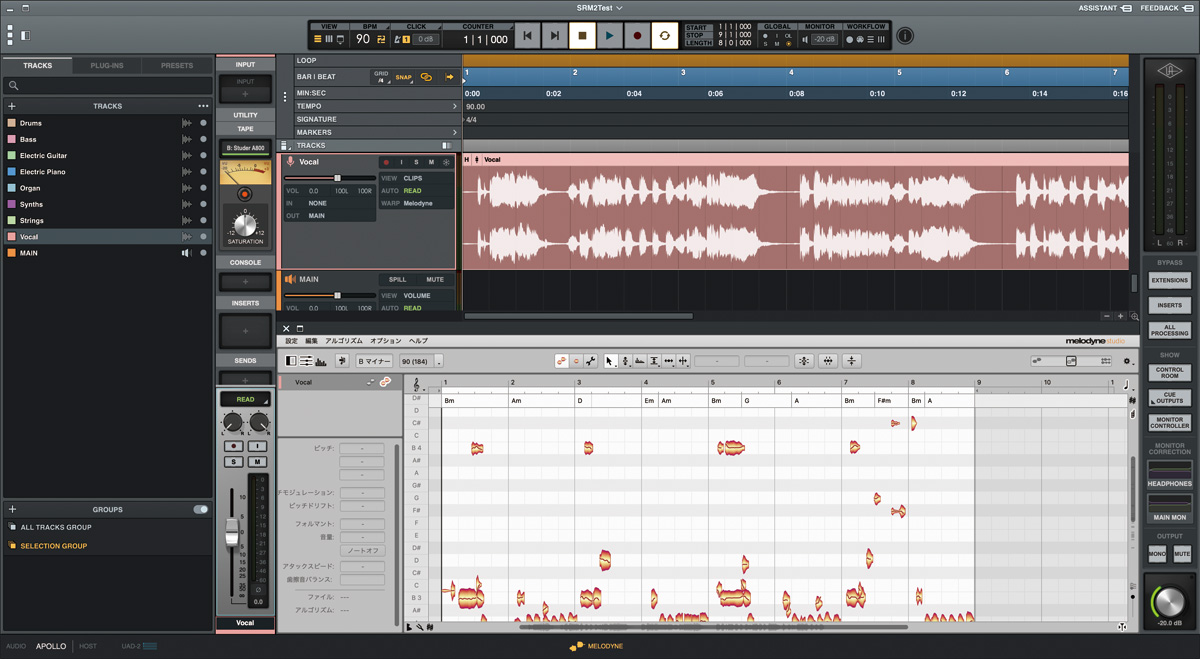This screenshot has height=659, width=1200.
Task: Open Melodyne 設定 menu
Action: pos(292,341)
